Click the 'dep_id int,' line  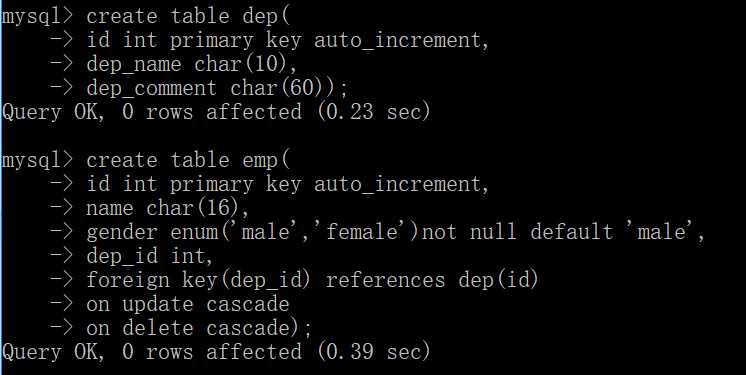[149, 257]
